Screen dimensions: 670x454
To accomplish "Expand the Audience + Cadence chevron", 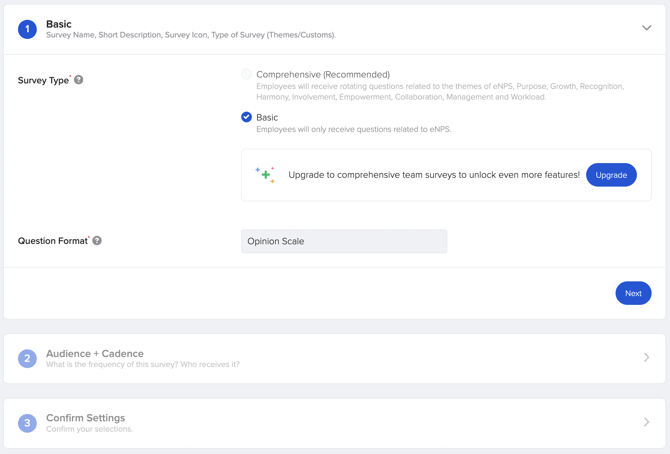I will tap(646, 357).
